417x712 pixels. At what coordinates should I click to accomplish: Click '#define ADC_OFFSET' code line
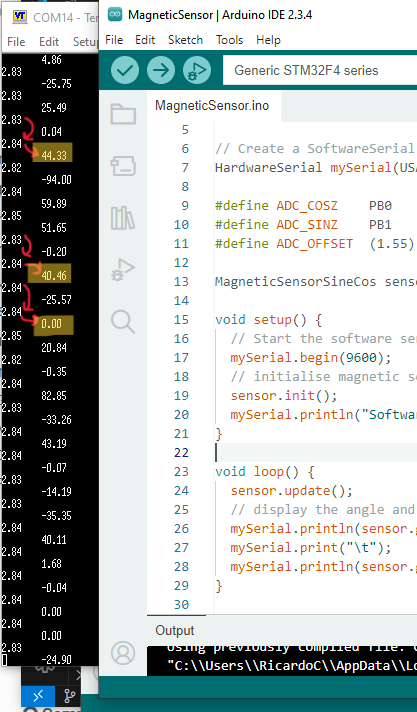coord(315,243)
